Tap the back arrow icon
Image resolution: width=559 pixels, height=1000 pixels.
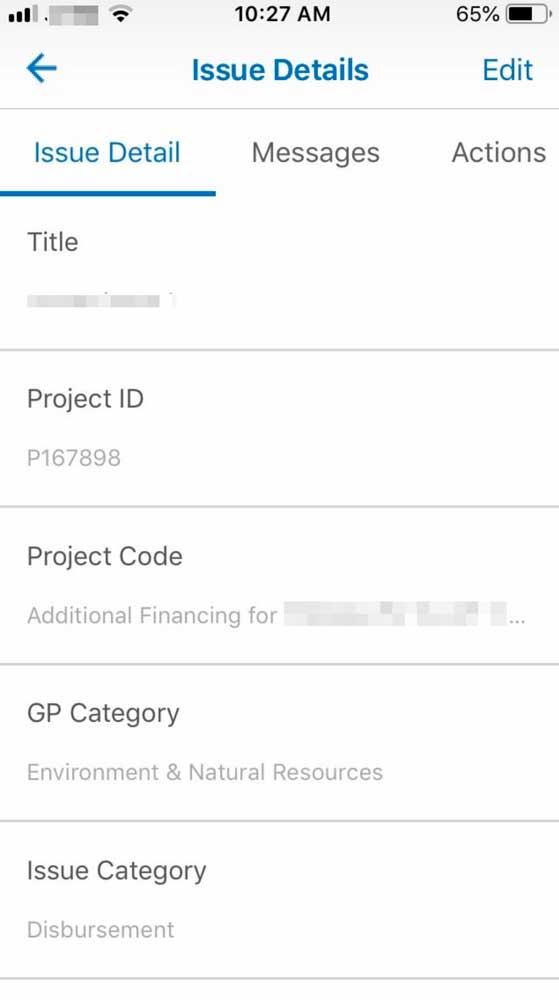[42, 69]
